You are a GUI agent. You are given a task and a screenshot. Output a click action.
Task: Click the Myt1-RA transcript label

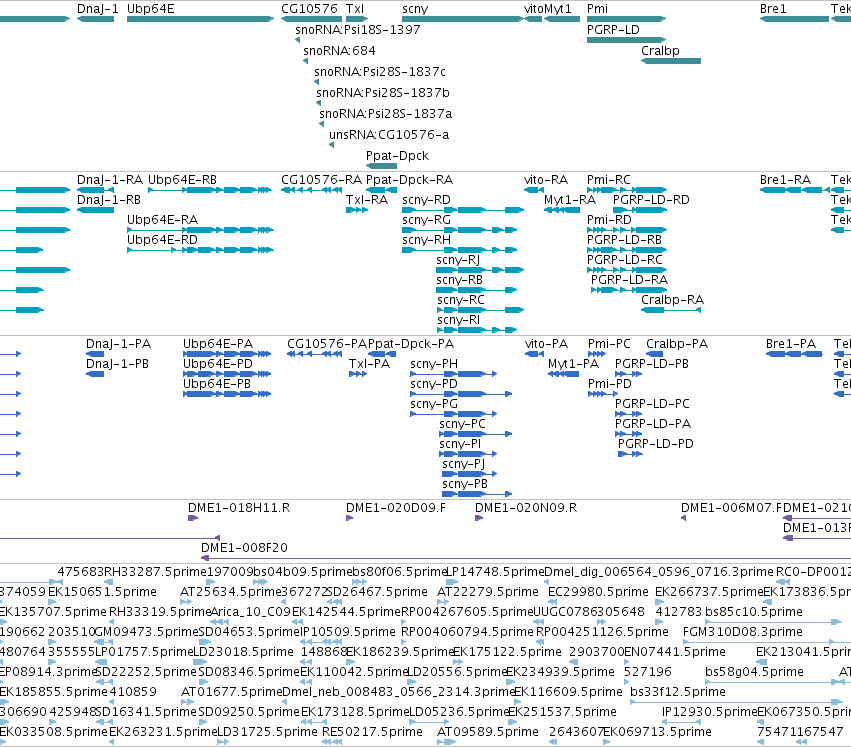[570, 200]
